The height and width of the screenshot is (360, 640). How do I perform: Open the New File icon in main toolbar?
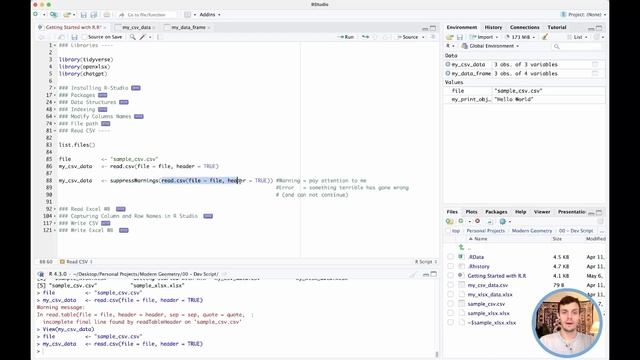coord(36,14)
